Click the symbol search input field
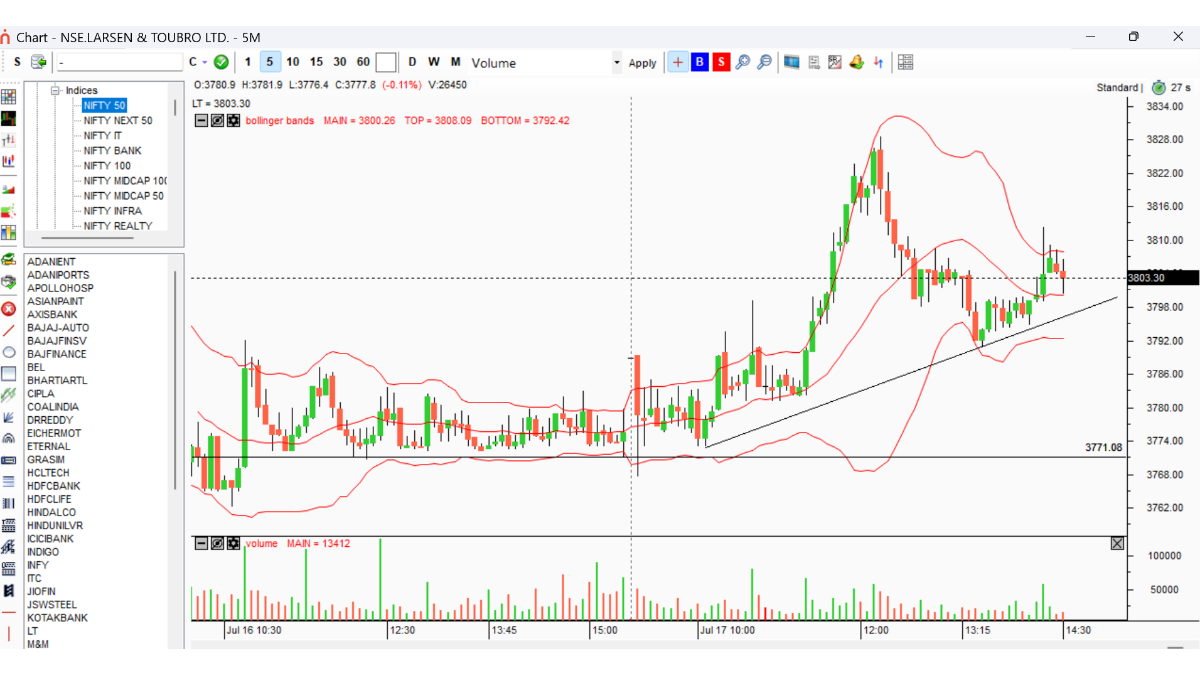Viewport: 1200px width, 675px height. point(119,62)
